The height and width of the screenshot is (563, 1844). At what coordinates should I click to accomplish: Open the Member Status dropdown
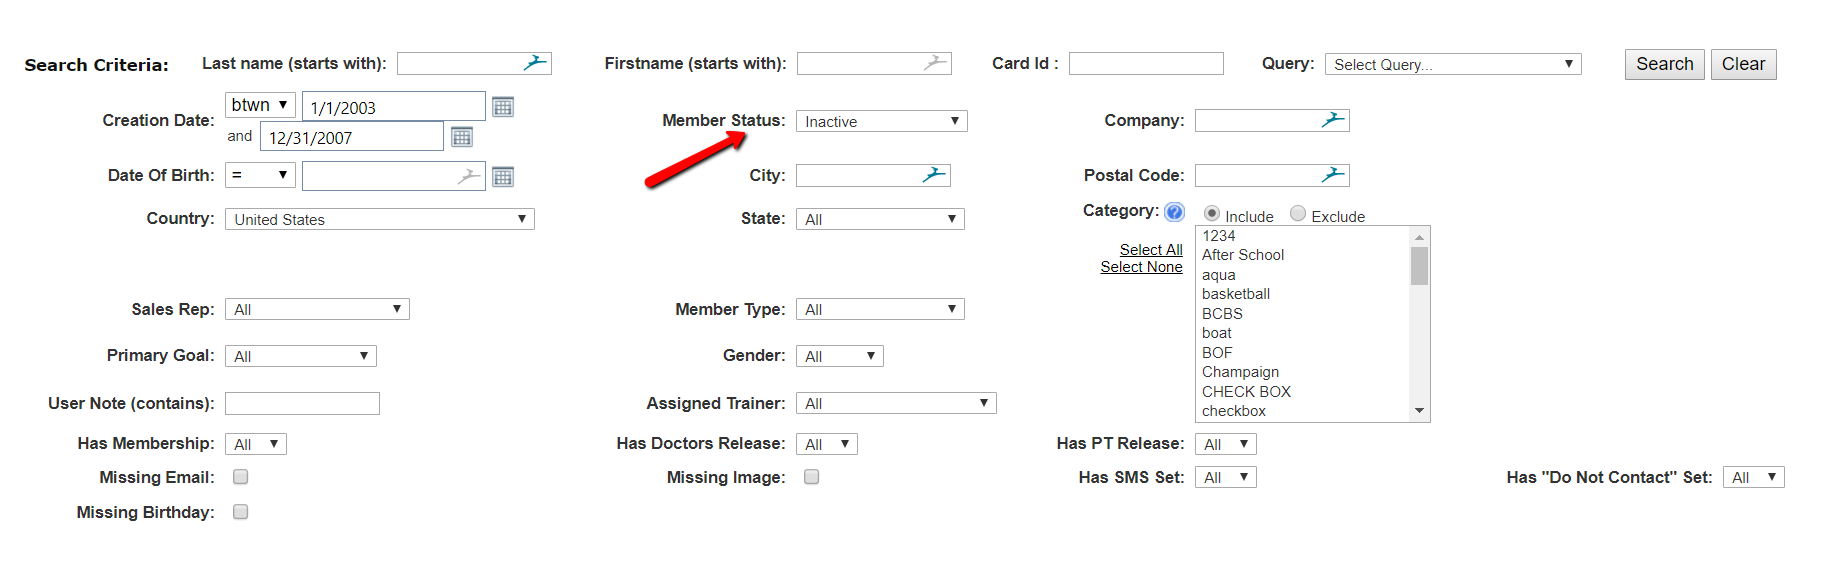tap(881, 121)
